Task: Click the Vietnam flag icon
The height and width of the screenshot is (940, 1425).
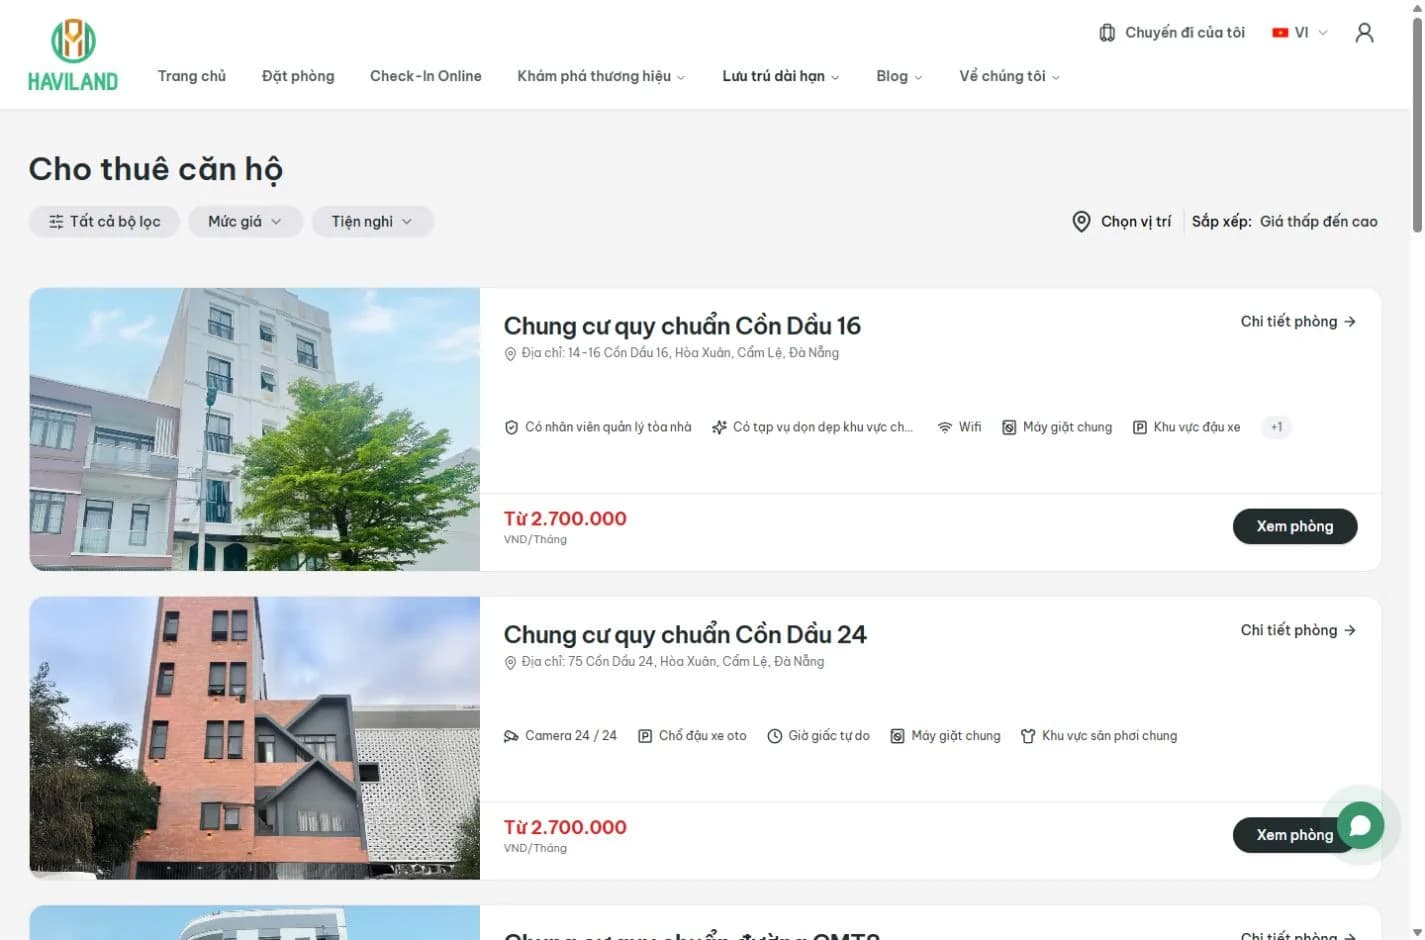Action: point(1279,33)
